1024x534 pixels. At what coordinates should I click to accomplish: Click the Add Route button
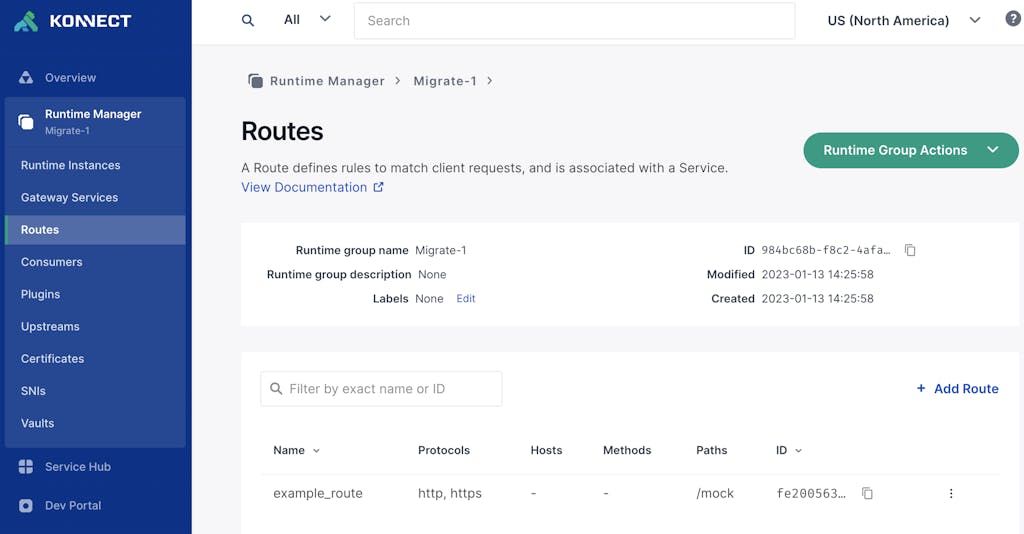point(957,389)
